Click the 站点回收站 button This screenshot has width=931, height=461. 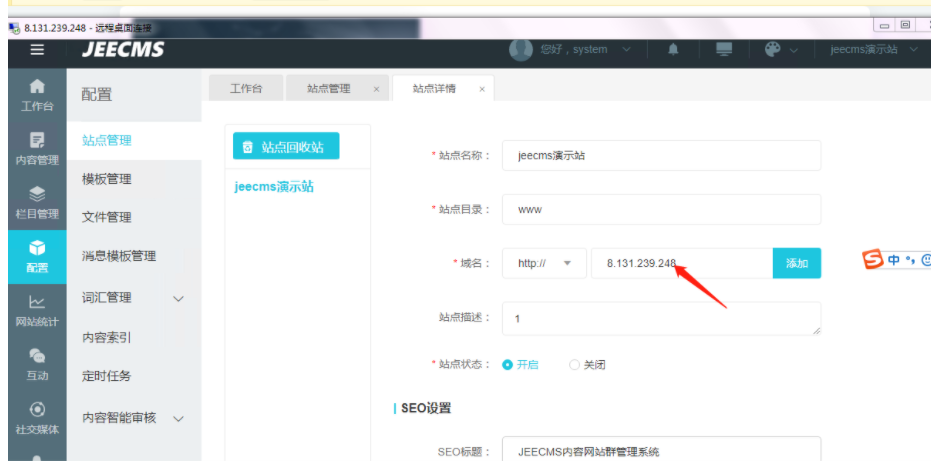tap(286, 146)
